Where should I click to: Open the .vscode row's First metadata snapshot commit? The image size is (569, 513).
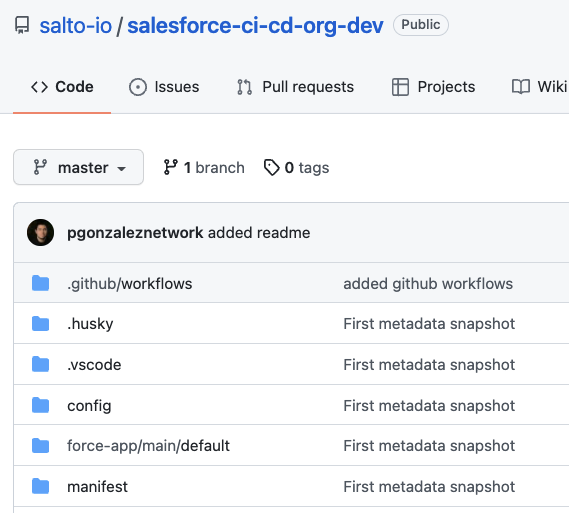(x=429, y=365)
